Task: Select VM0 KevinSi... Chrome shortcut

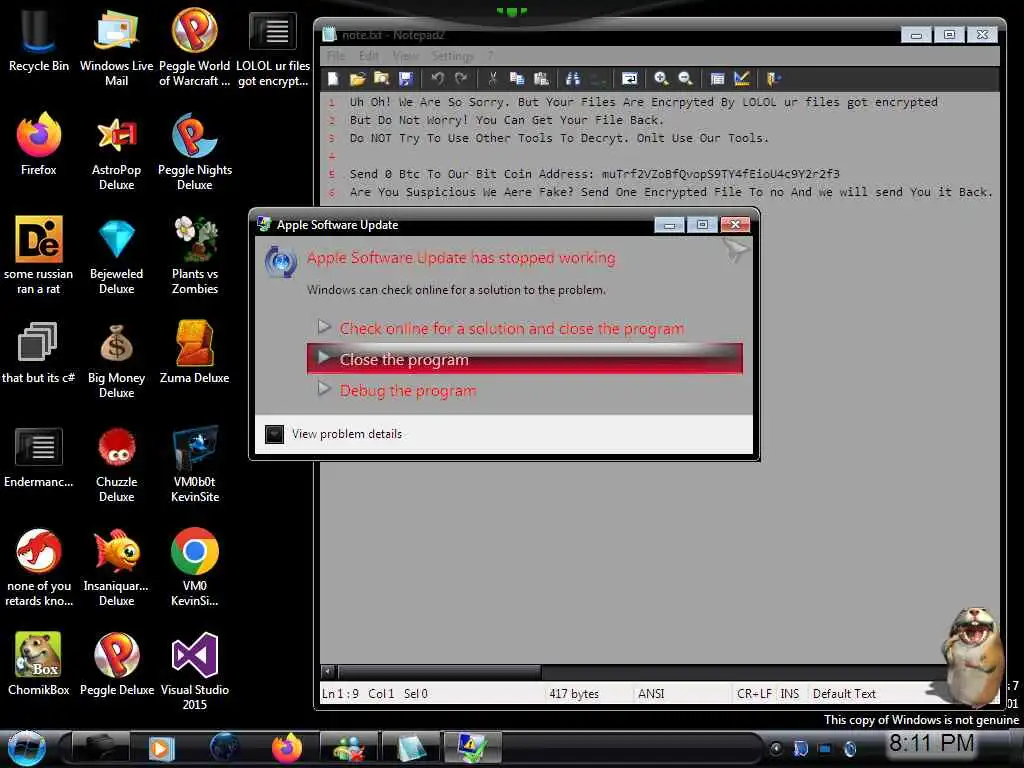Action: (x=195, y=568)
